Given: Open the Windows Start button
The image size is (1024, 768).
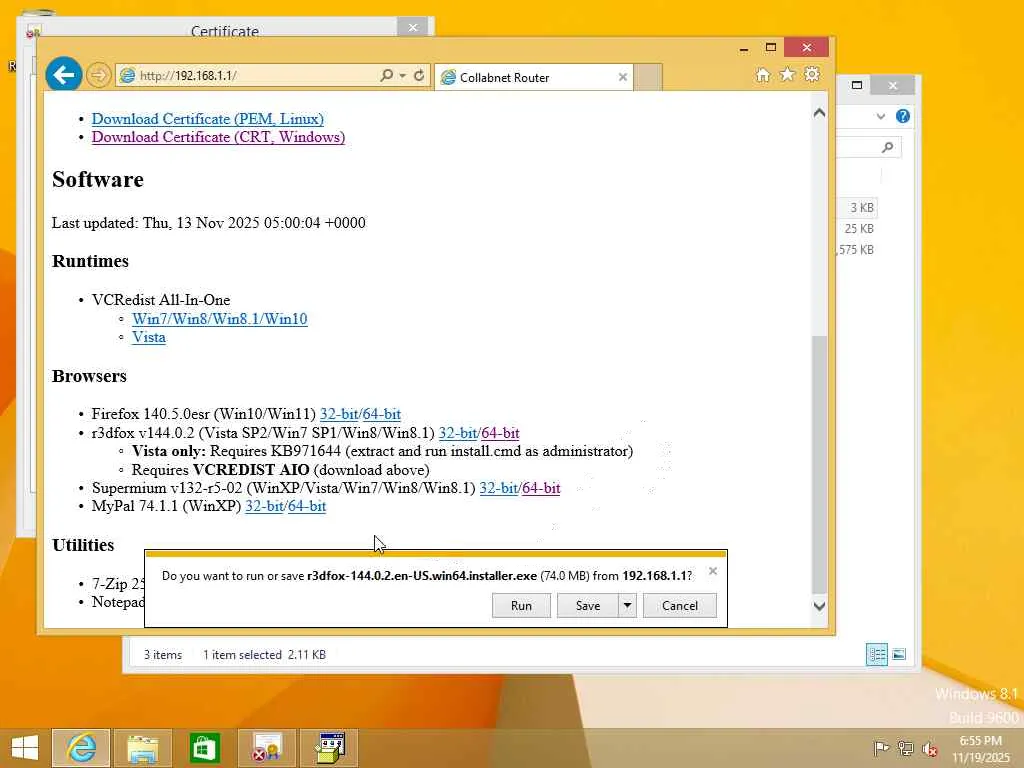Looking at the screenshot, I should 25,748.
